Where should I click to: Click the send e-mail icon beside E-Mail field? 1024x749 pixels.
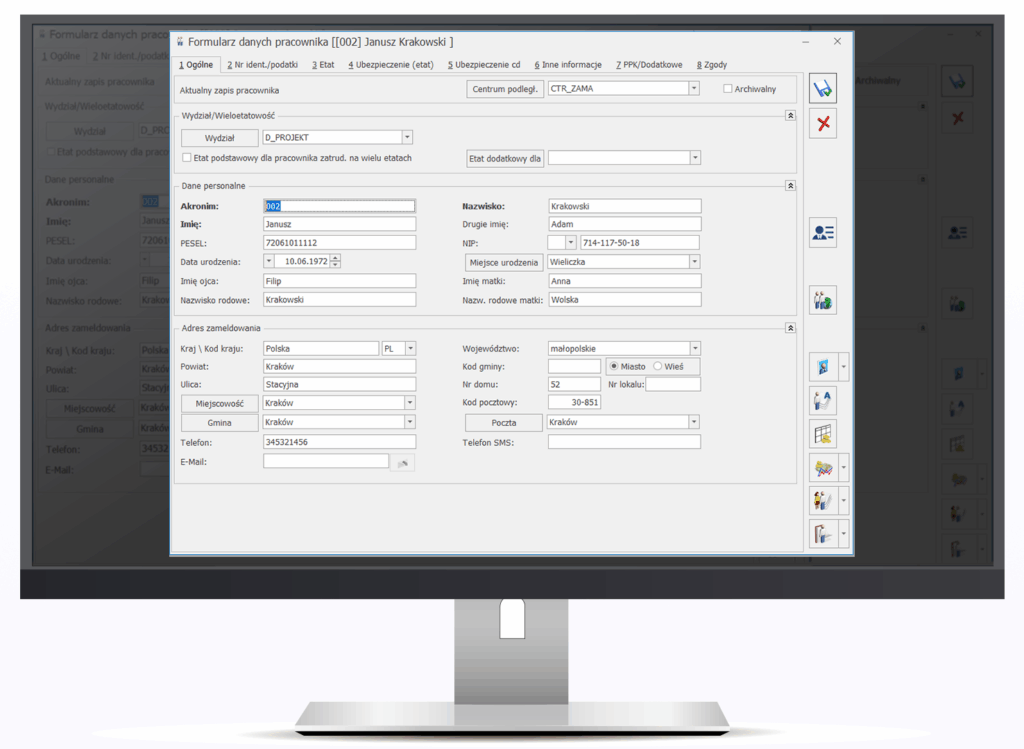[x=403, y=462]
